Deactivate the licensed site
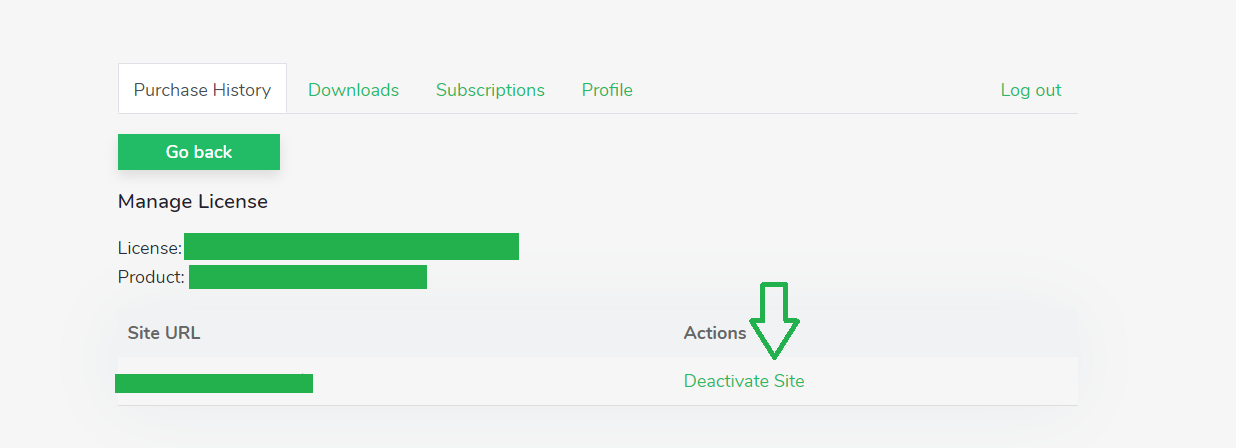 tap(744, 381)
